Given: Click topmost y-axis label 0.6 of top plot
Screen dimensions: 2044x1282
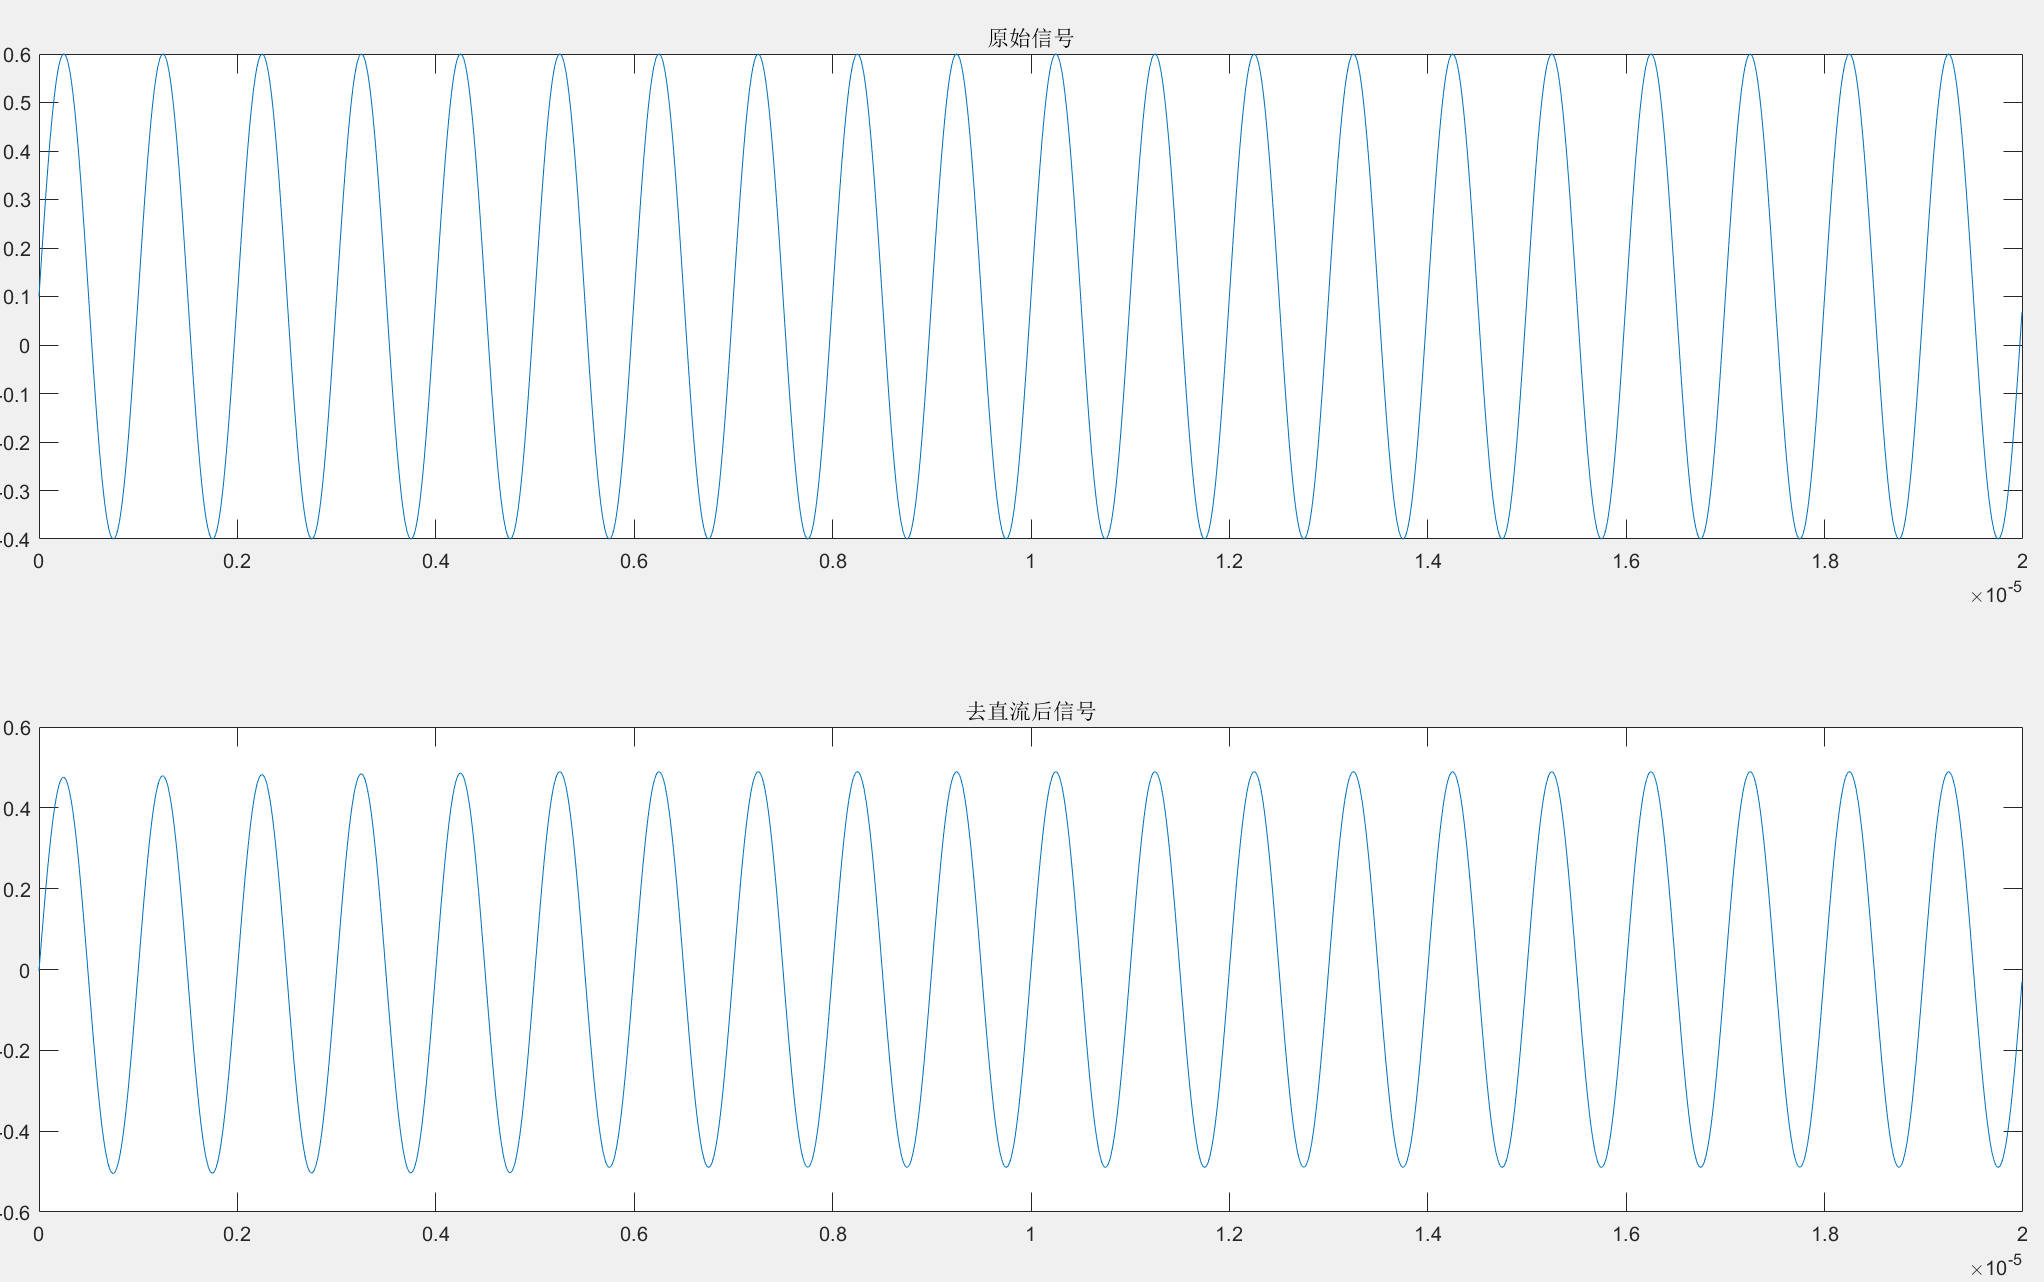Looking at the screenshot, I should click(17, 55).
